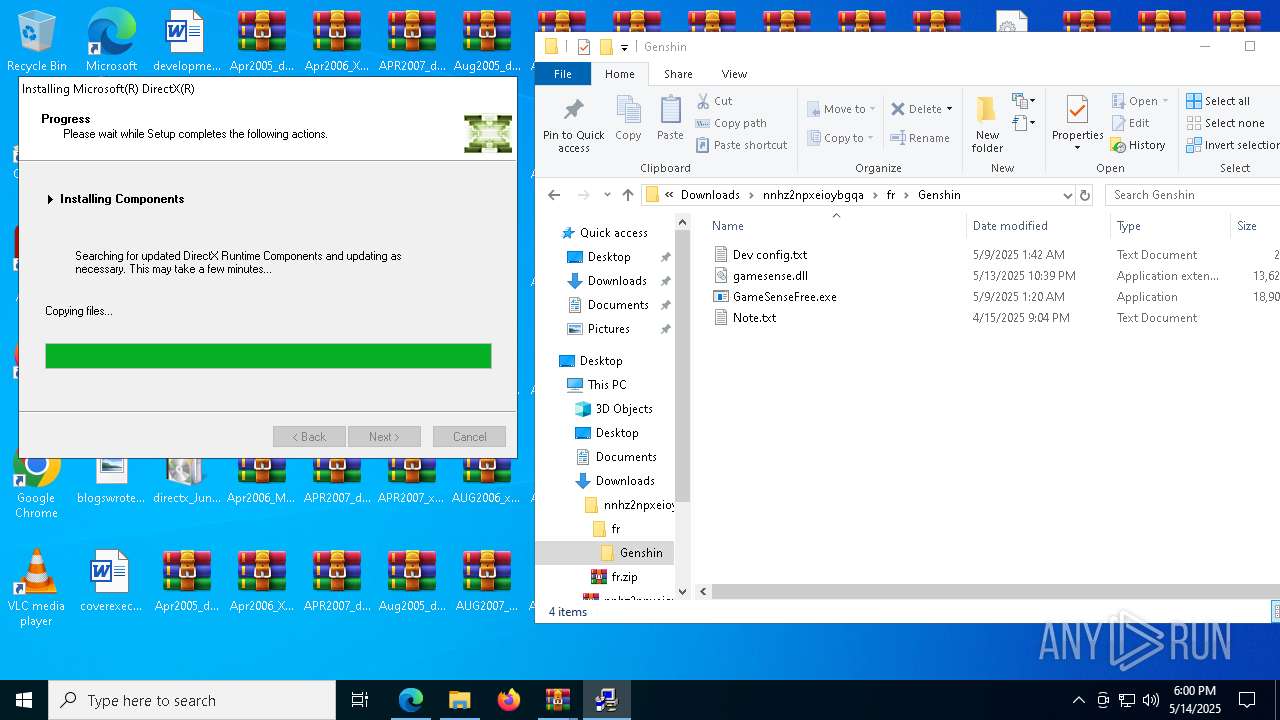The image size is (1280, 720).
Task: Select 3D Objects in navigation pane
Action: (x=624, y=409)
